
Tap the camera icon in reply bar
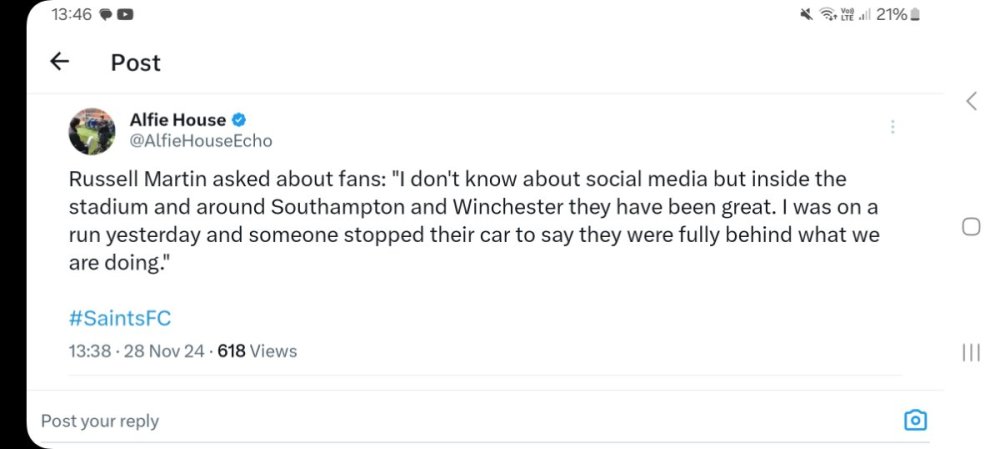click(914, 420)
